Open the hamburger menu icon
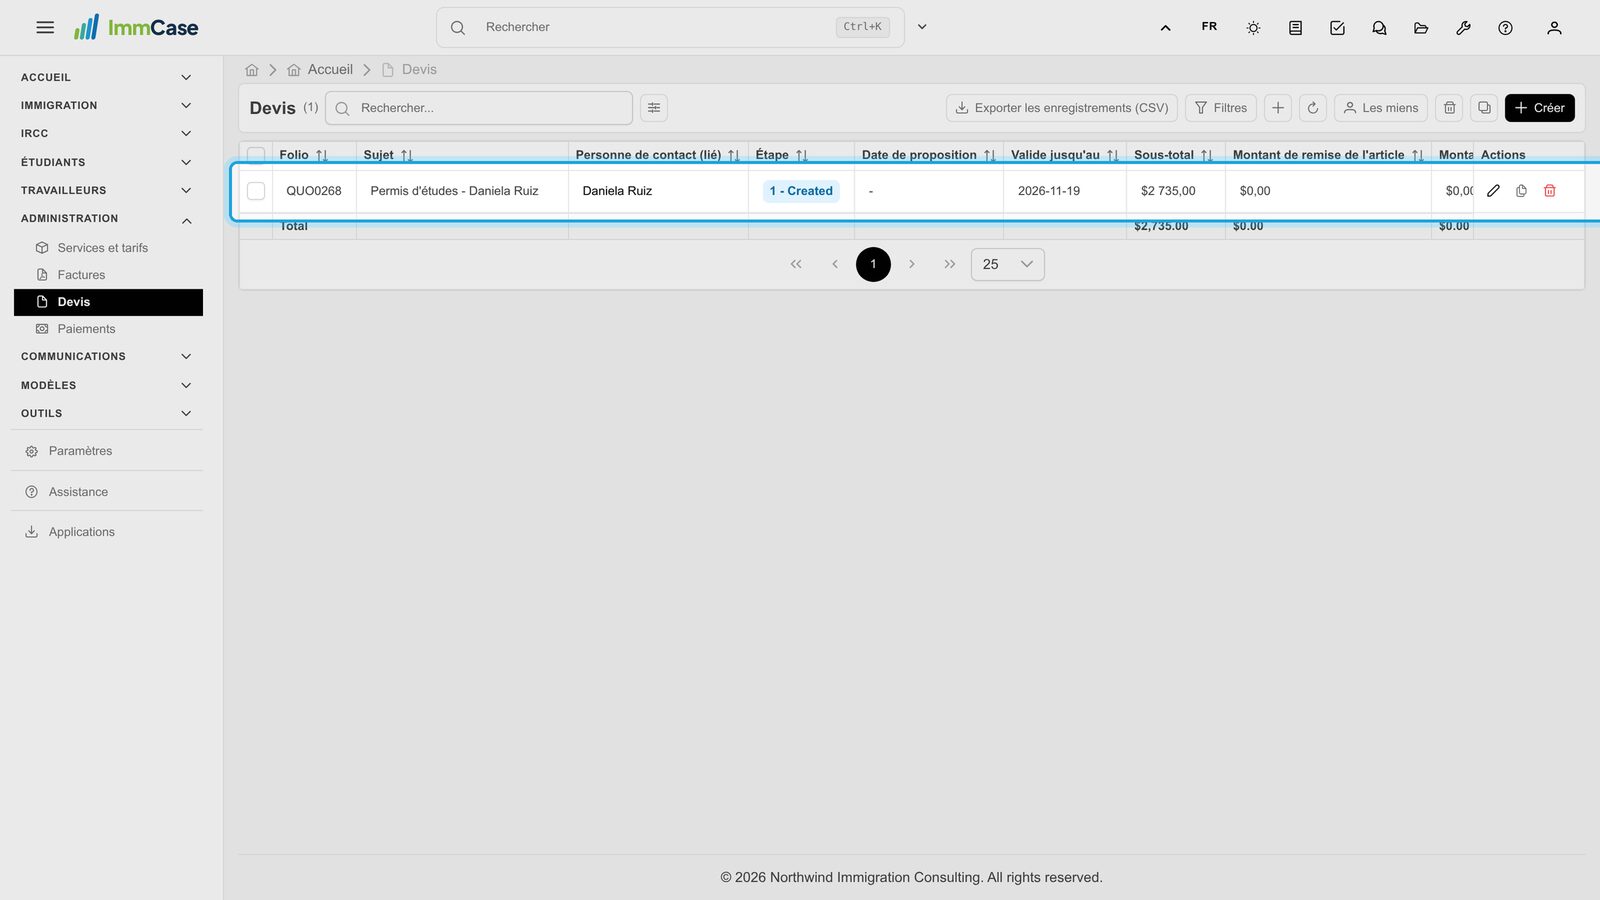The height and width of the screenshot is (900, 1600). tap(45, 28)
